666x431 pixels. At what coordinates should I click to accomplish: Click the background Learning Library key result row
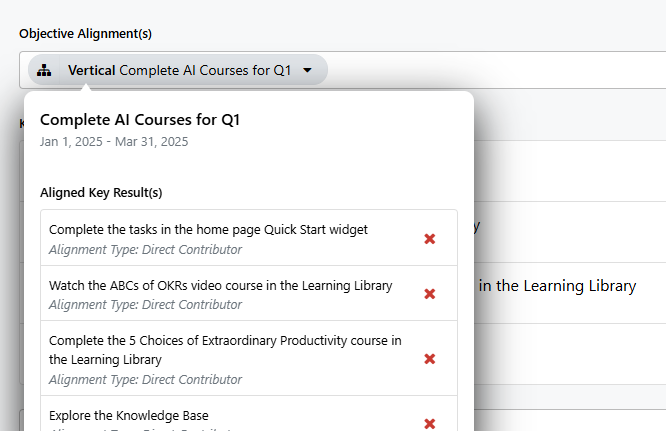click(x=569, y=293)
